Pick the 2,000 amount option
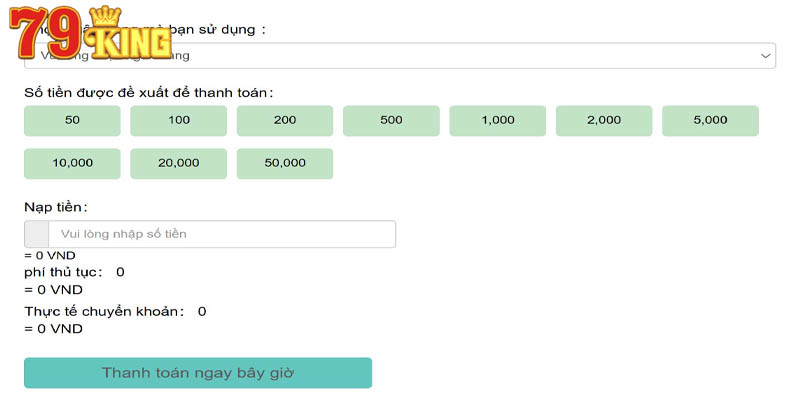800x400 pixels. coord(604,120)
